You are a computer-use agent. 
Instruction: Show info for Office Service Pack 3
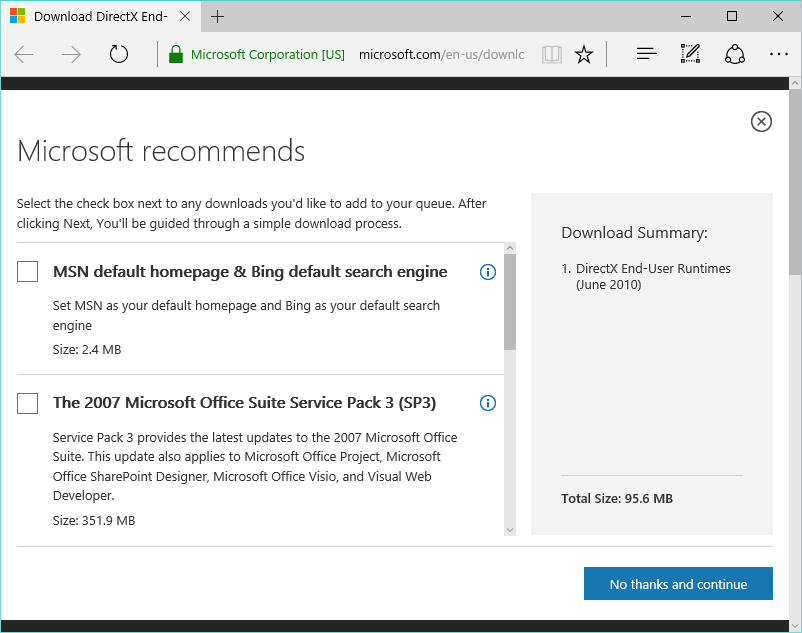point(488,403)
